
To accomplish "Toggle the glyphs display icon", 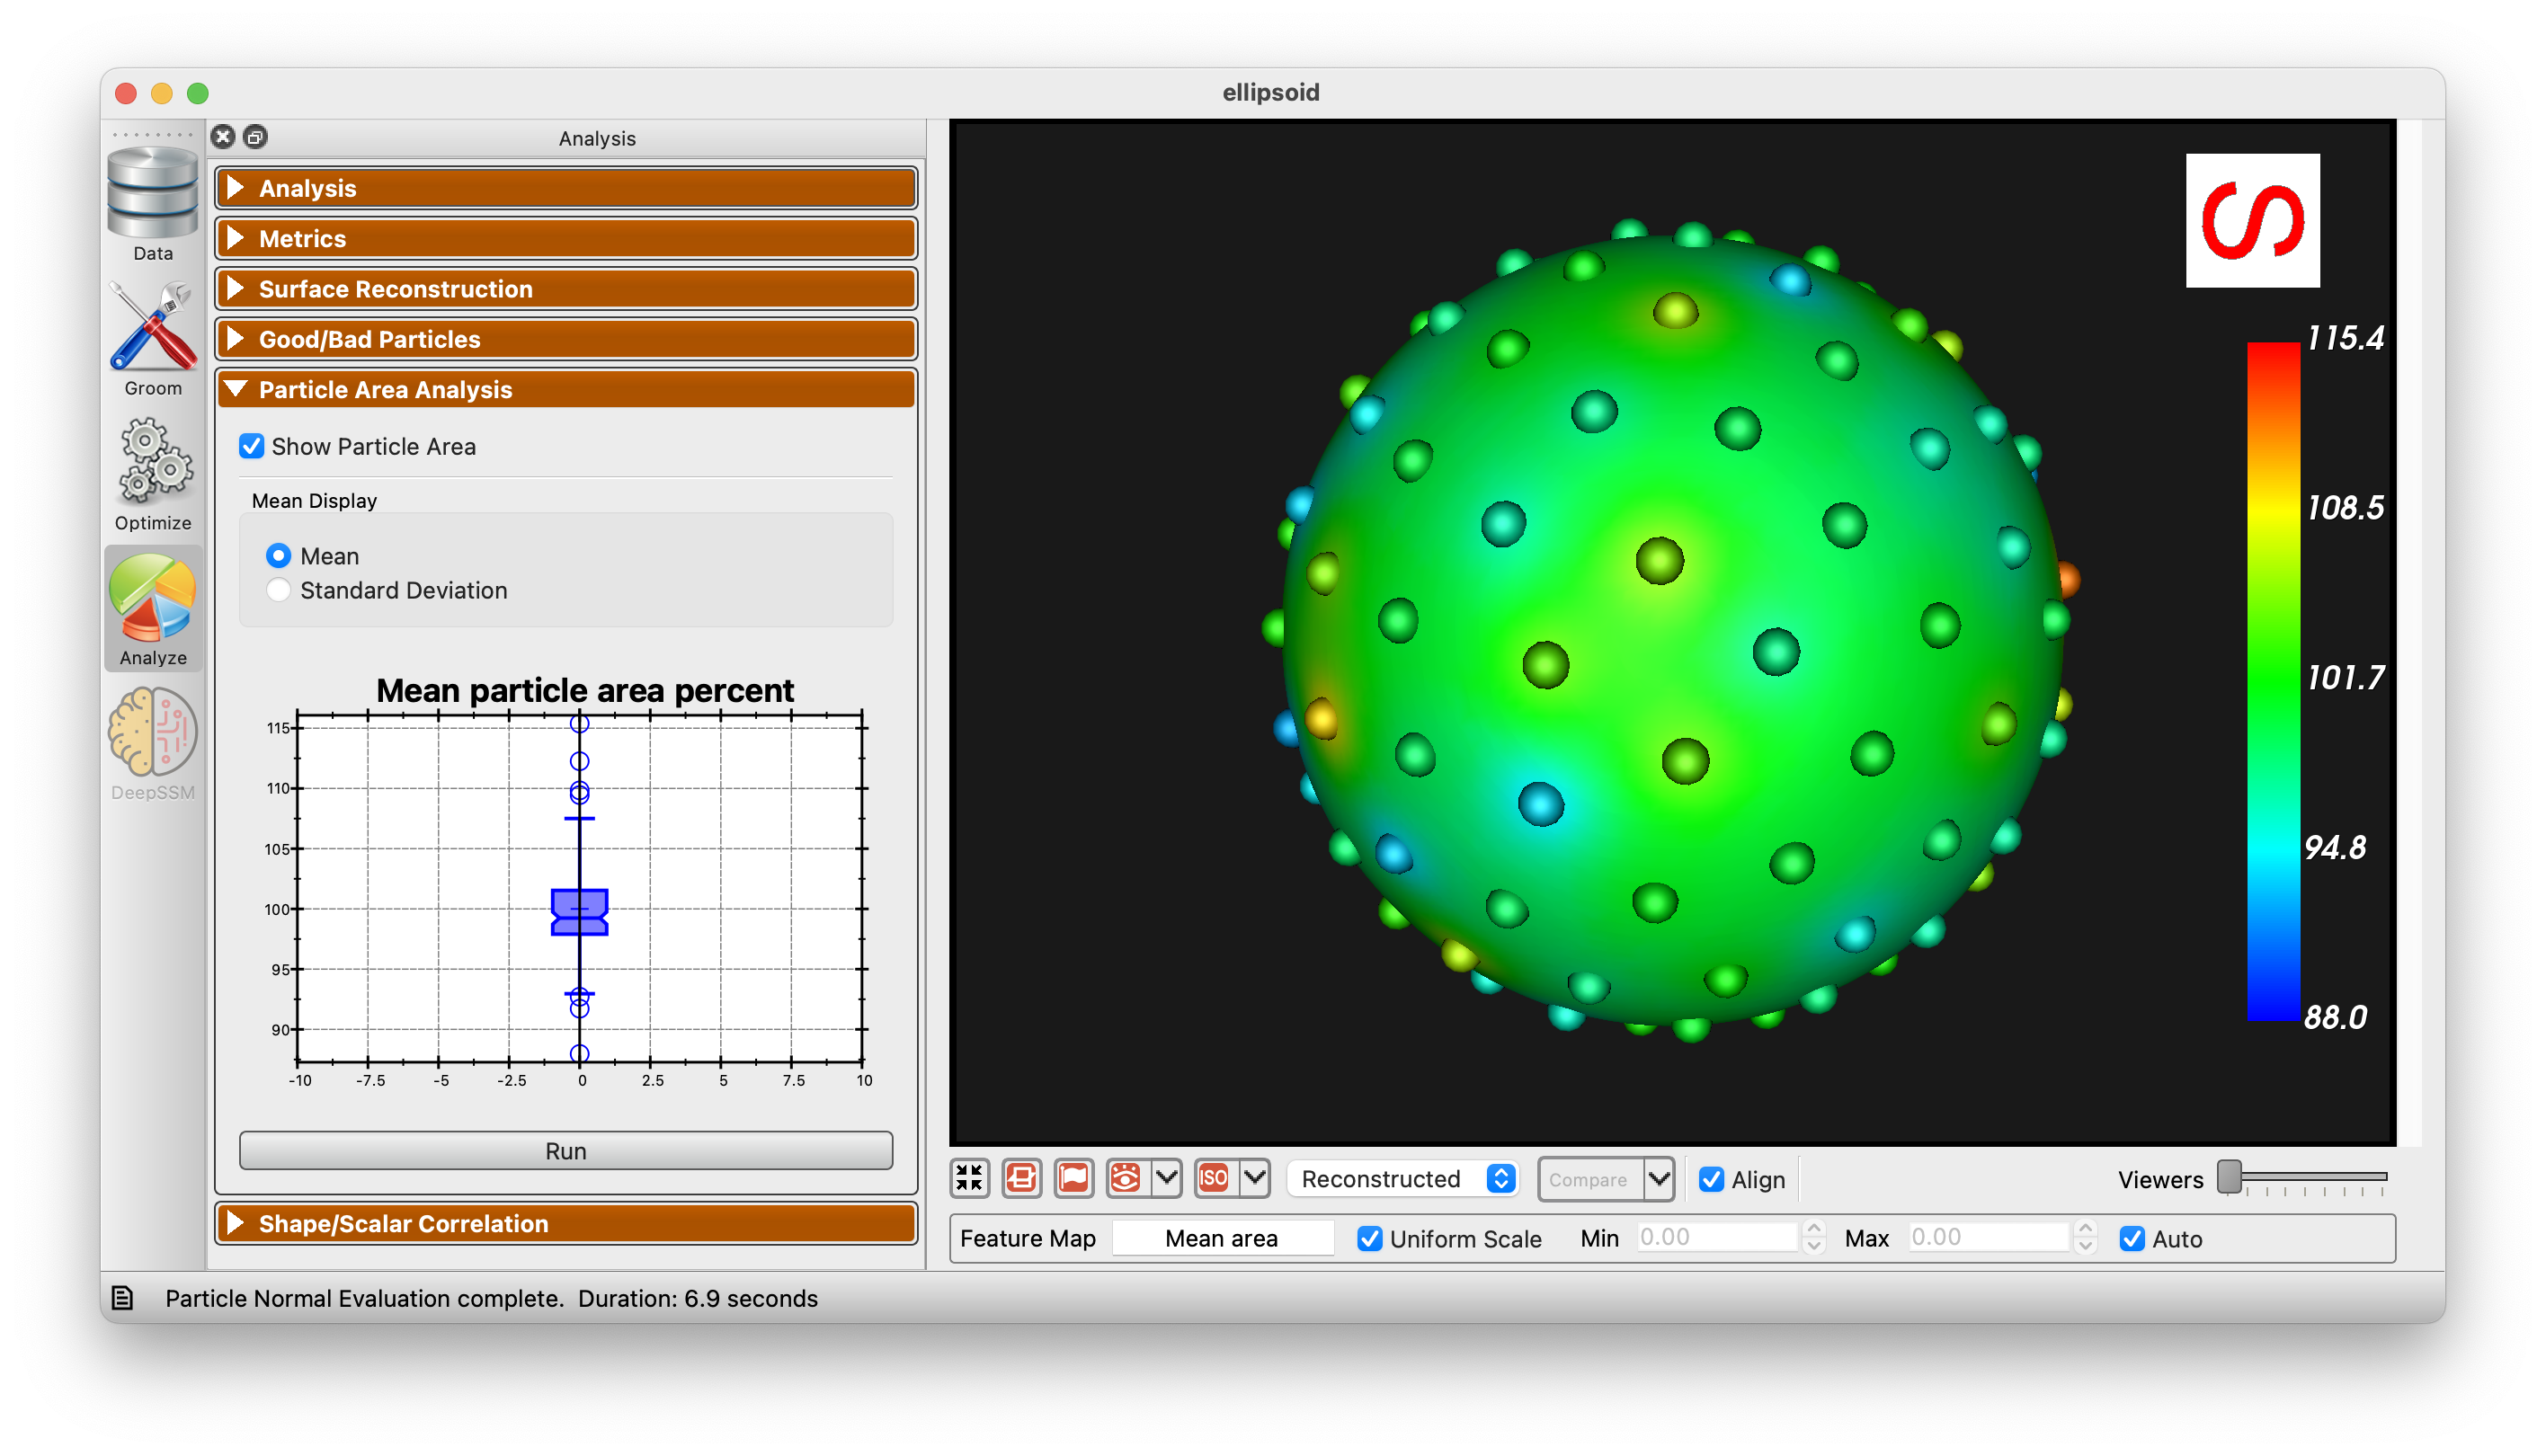I will point(1021,1179).
